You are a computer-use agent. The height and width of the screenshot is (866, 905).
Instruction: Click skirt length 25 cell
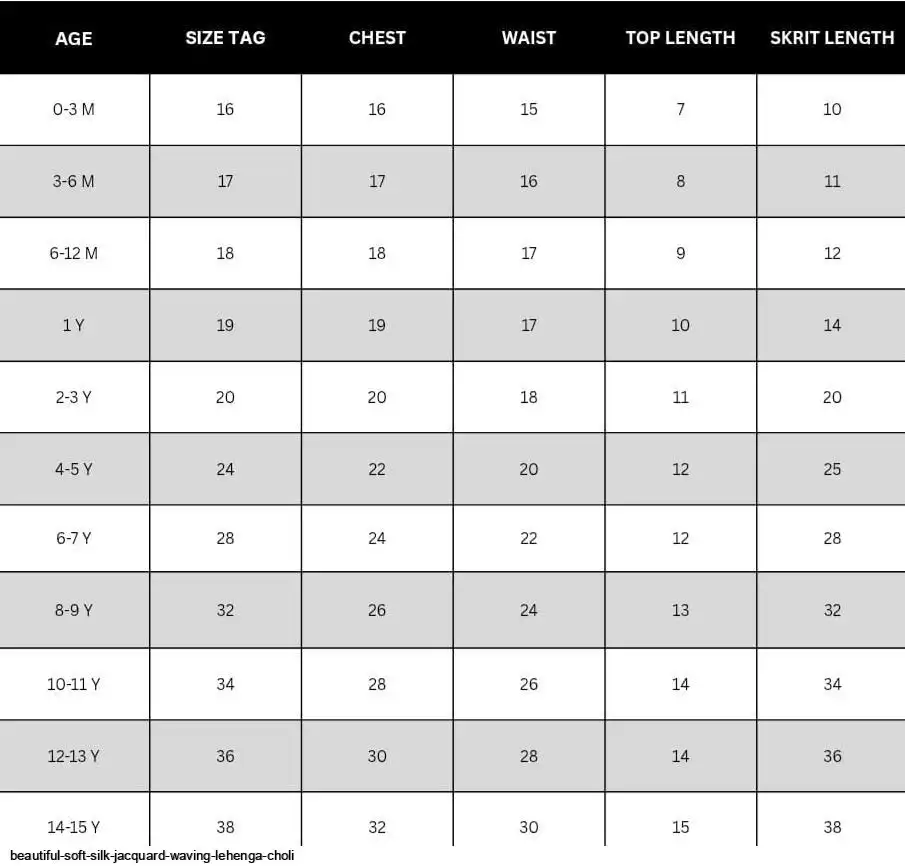(832, 469)
